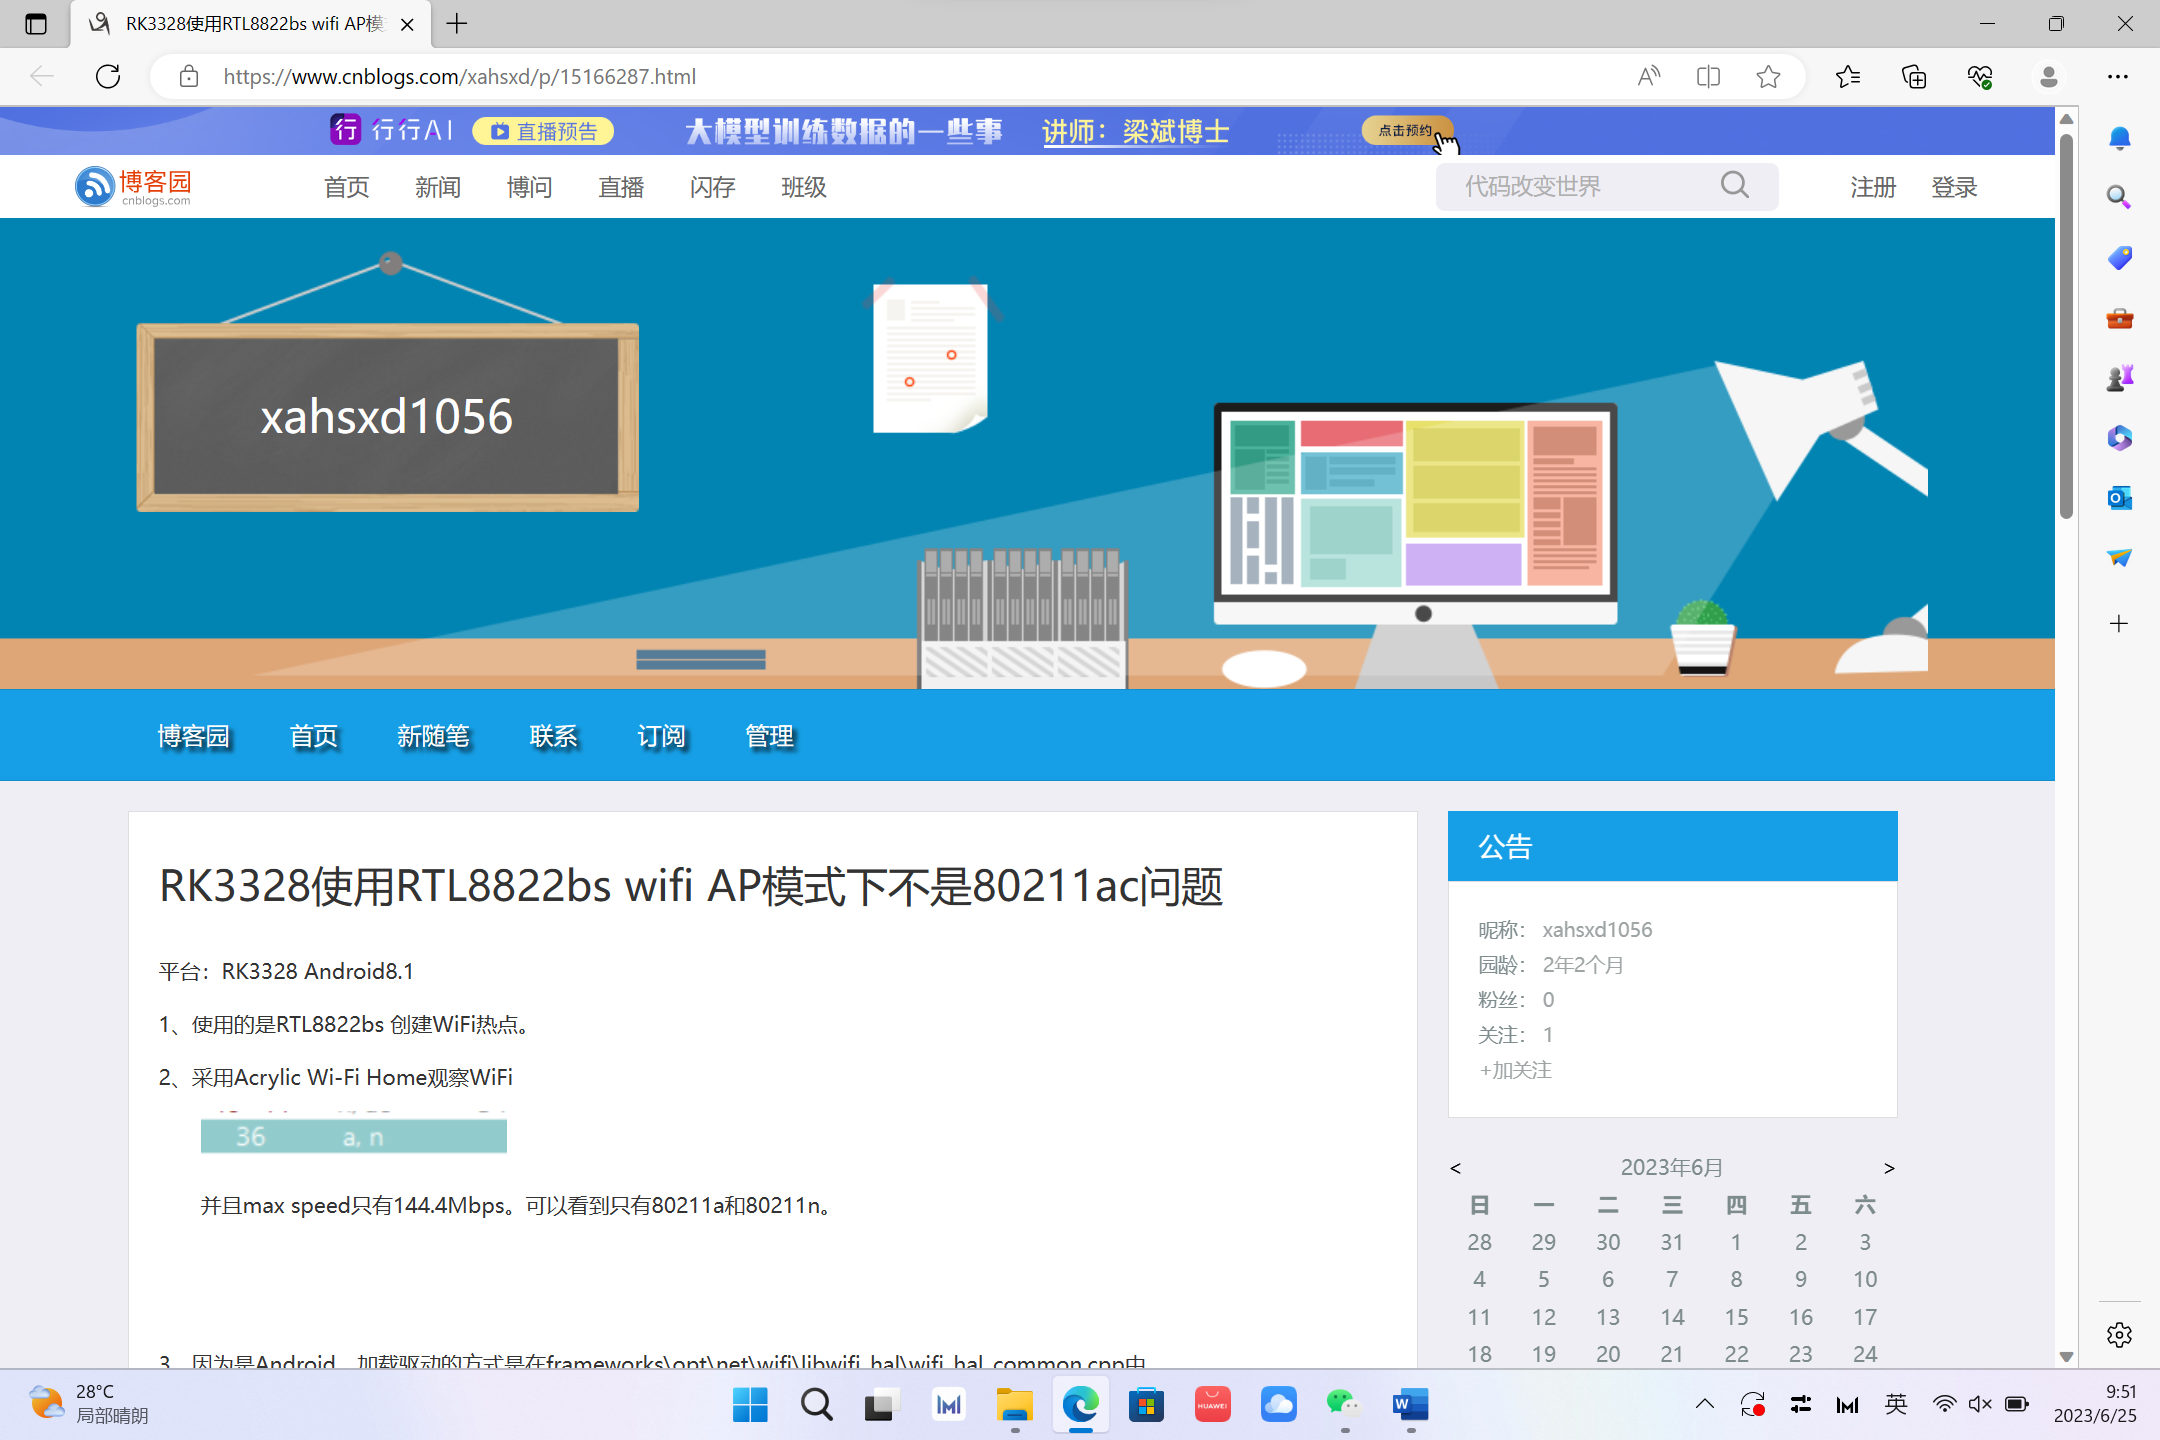The image size is (2160, 1440).
Task: Go to next month in calendar
Action: coord(1889,1168)
